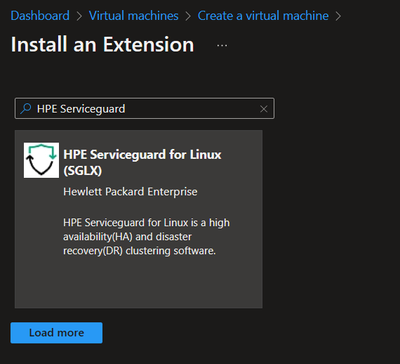This screenshot has height=364, width=400.
Task: Navigate to Virtual machines breadcrumb
Action: point(134,16)
